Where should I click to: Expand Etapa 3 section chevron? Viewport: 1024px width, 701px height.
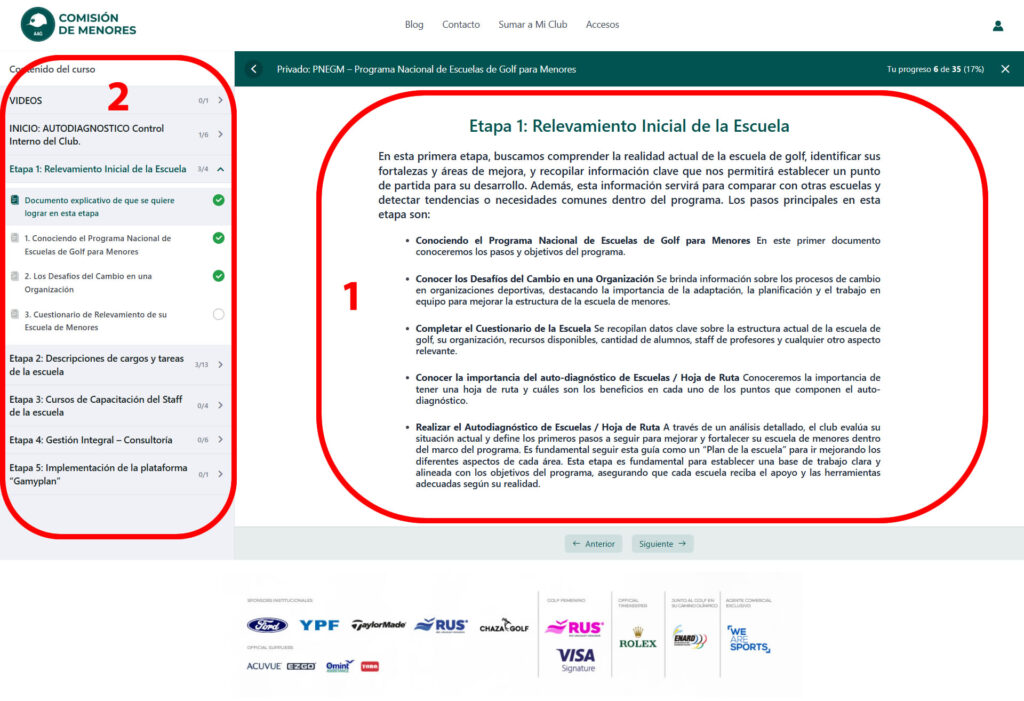pos(220,405)
